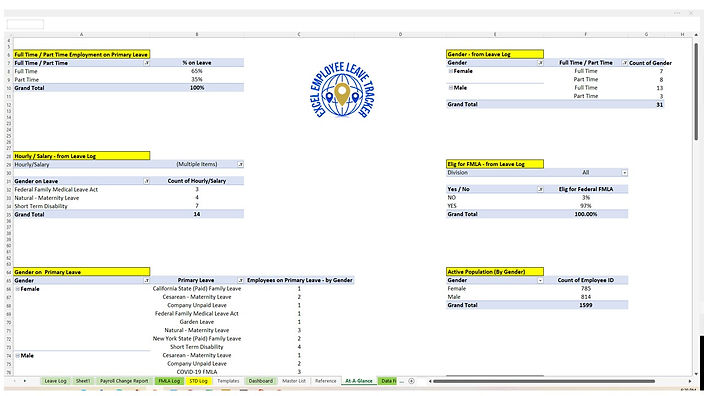The image size is (704, 396).
Task: Select column A header
Action: [81, 34]
